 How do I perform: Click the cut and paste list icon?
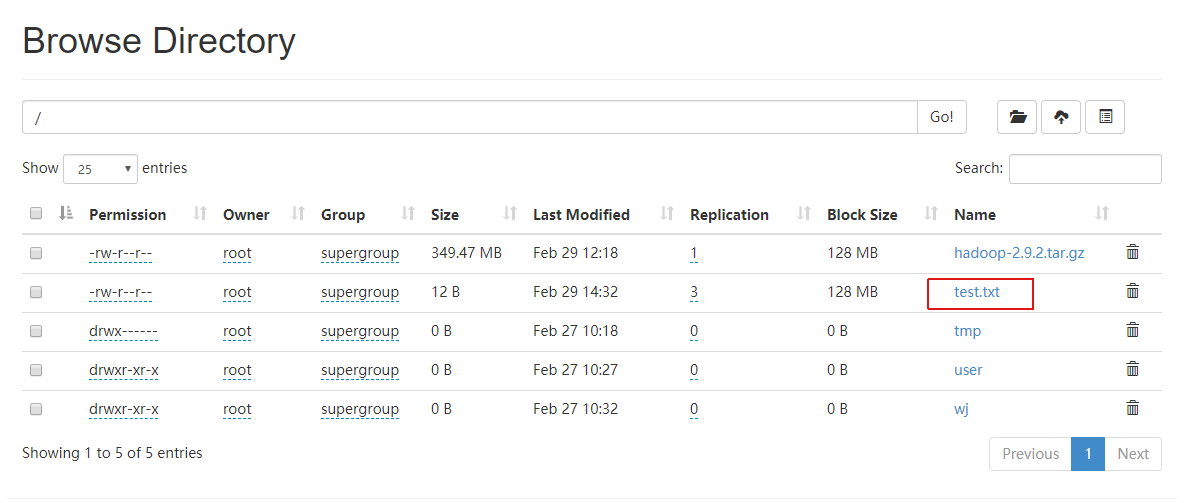tap(1105, 117)
